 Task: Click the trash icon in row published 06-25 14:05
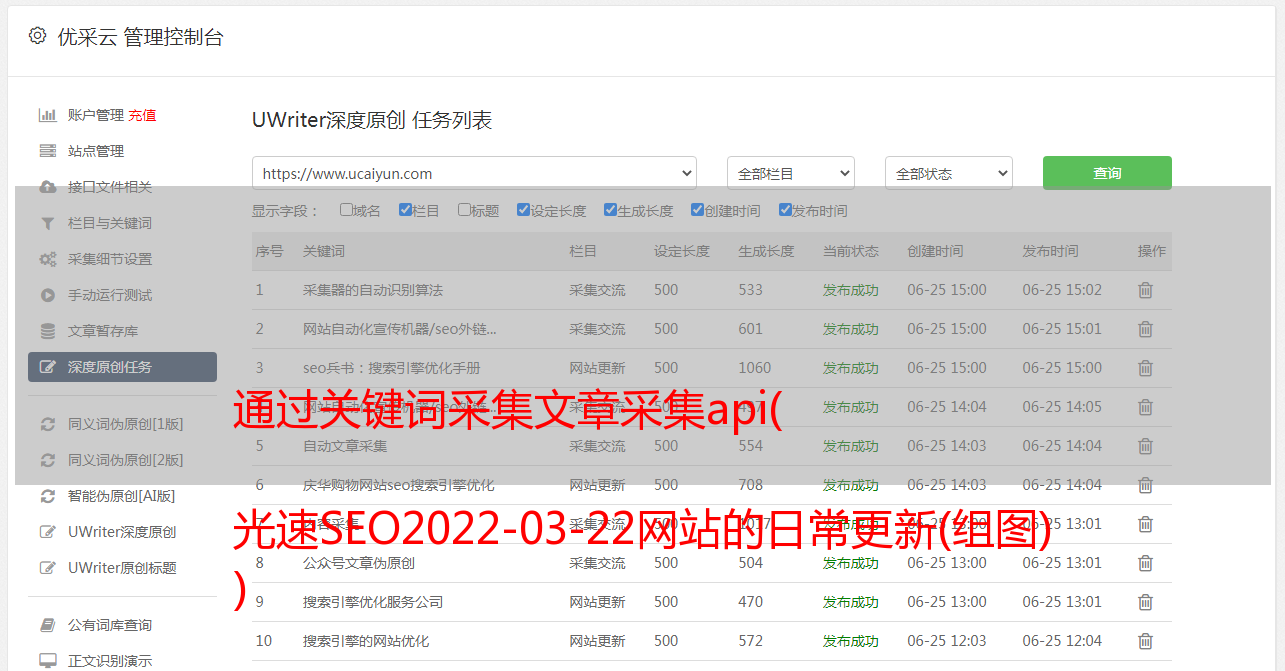click(1146, 407)
